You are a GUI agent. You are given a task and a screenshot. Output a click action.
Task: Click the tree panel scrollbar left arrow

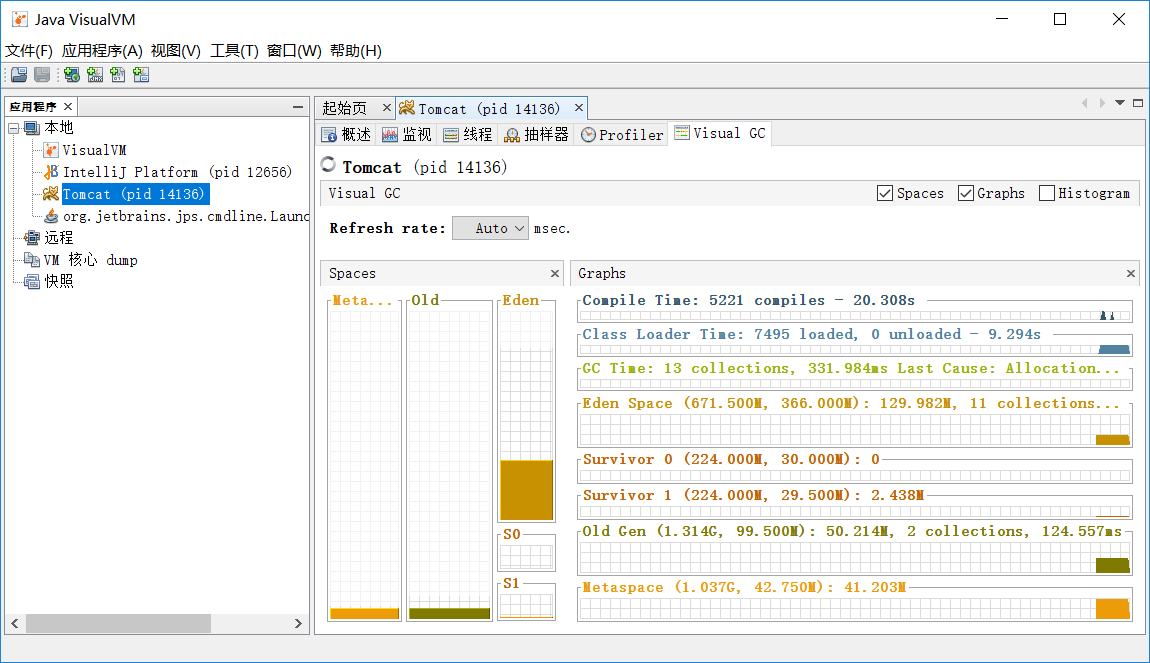tap(15, 623)
